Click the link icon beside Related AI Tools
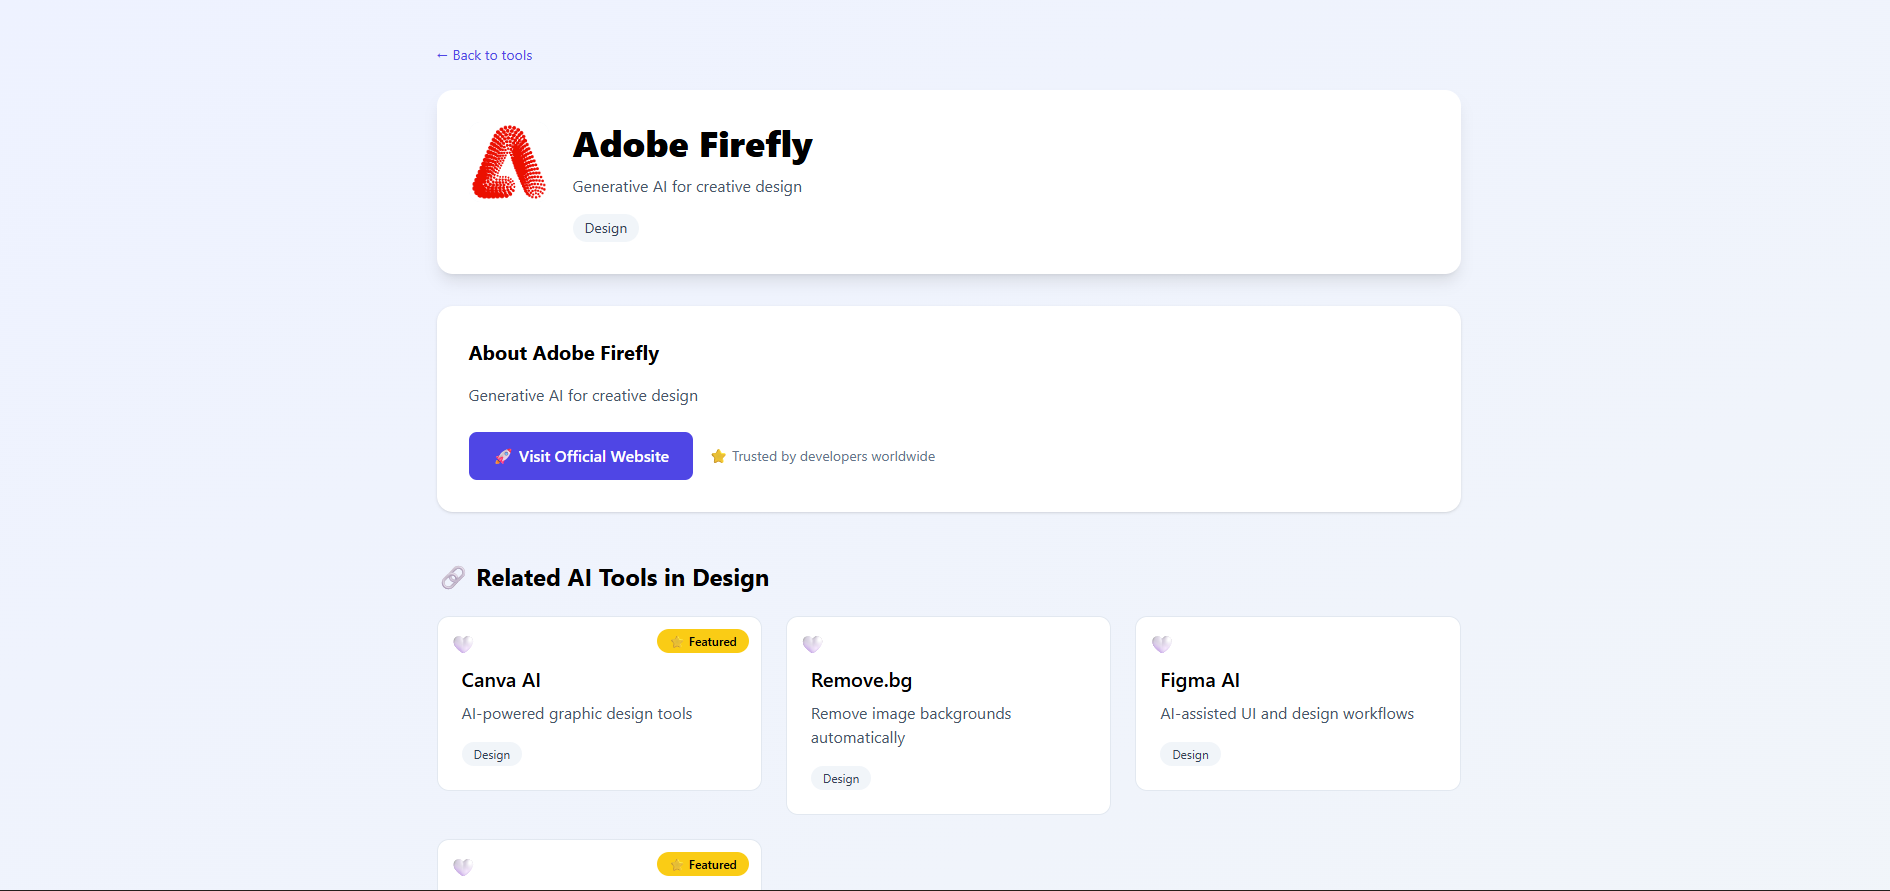Screen dimensions: 1890x891 pyautogui.click(x=453, y=578)
